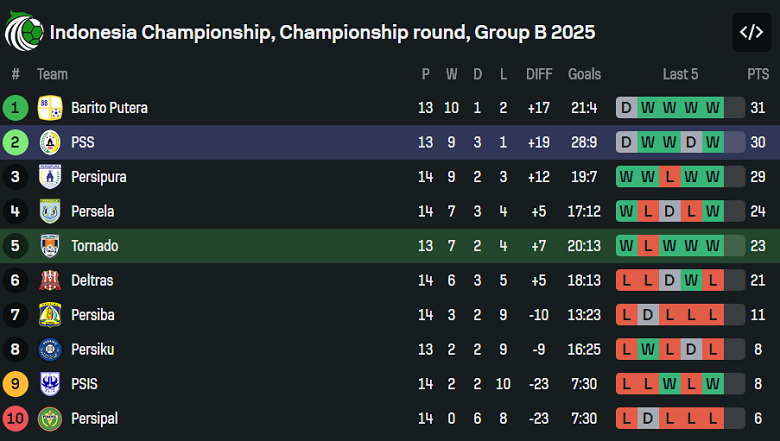Click the PSS team crest icon

click(x=50, y=142)
